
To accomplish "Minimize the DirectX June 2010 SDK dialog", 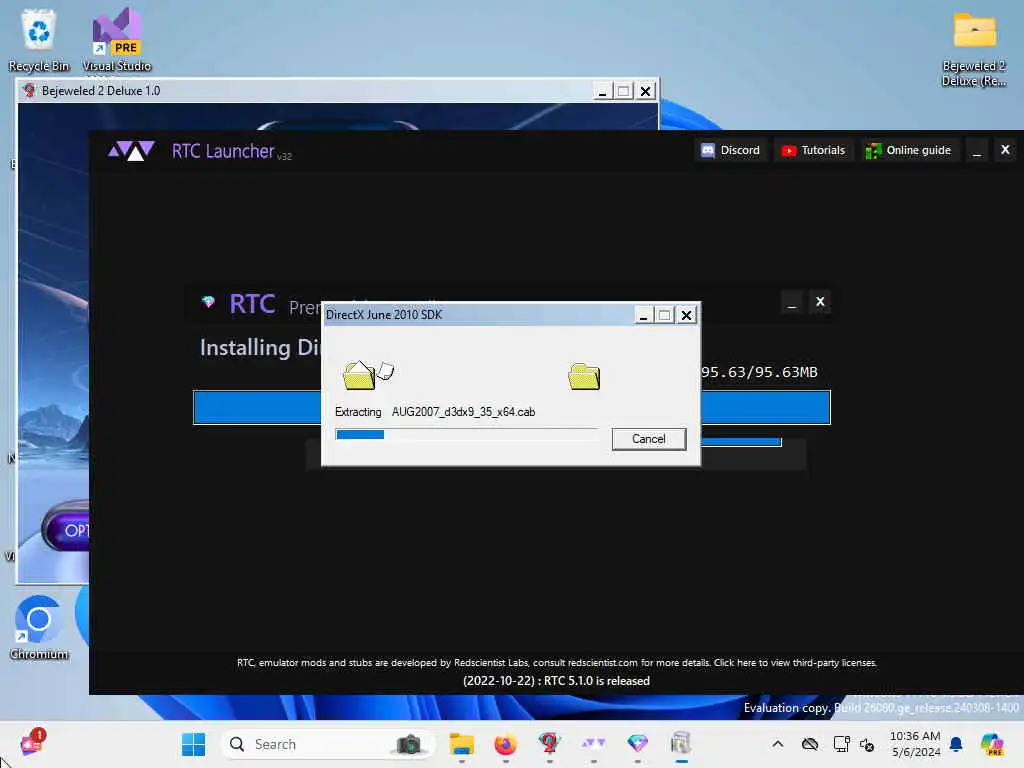I will (643, 315).
